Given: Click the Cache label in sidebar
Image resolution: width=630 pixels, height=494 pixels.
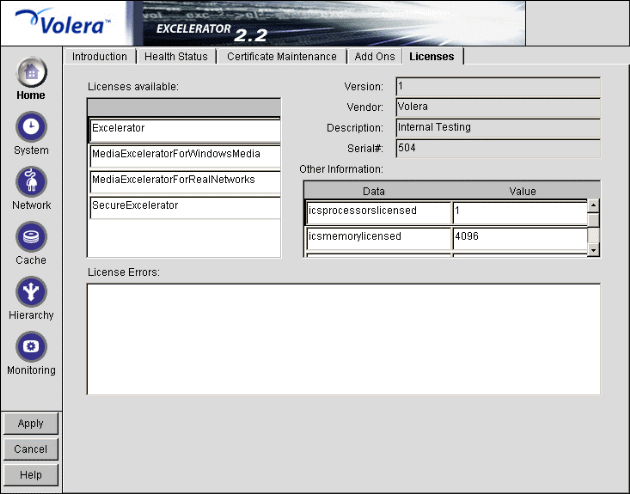Looking at the screenshot, I should [31, 260].
